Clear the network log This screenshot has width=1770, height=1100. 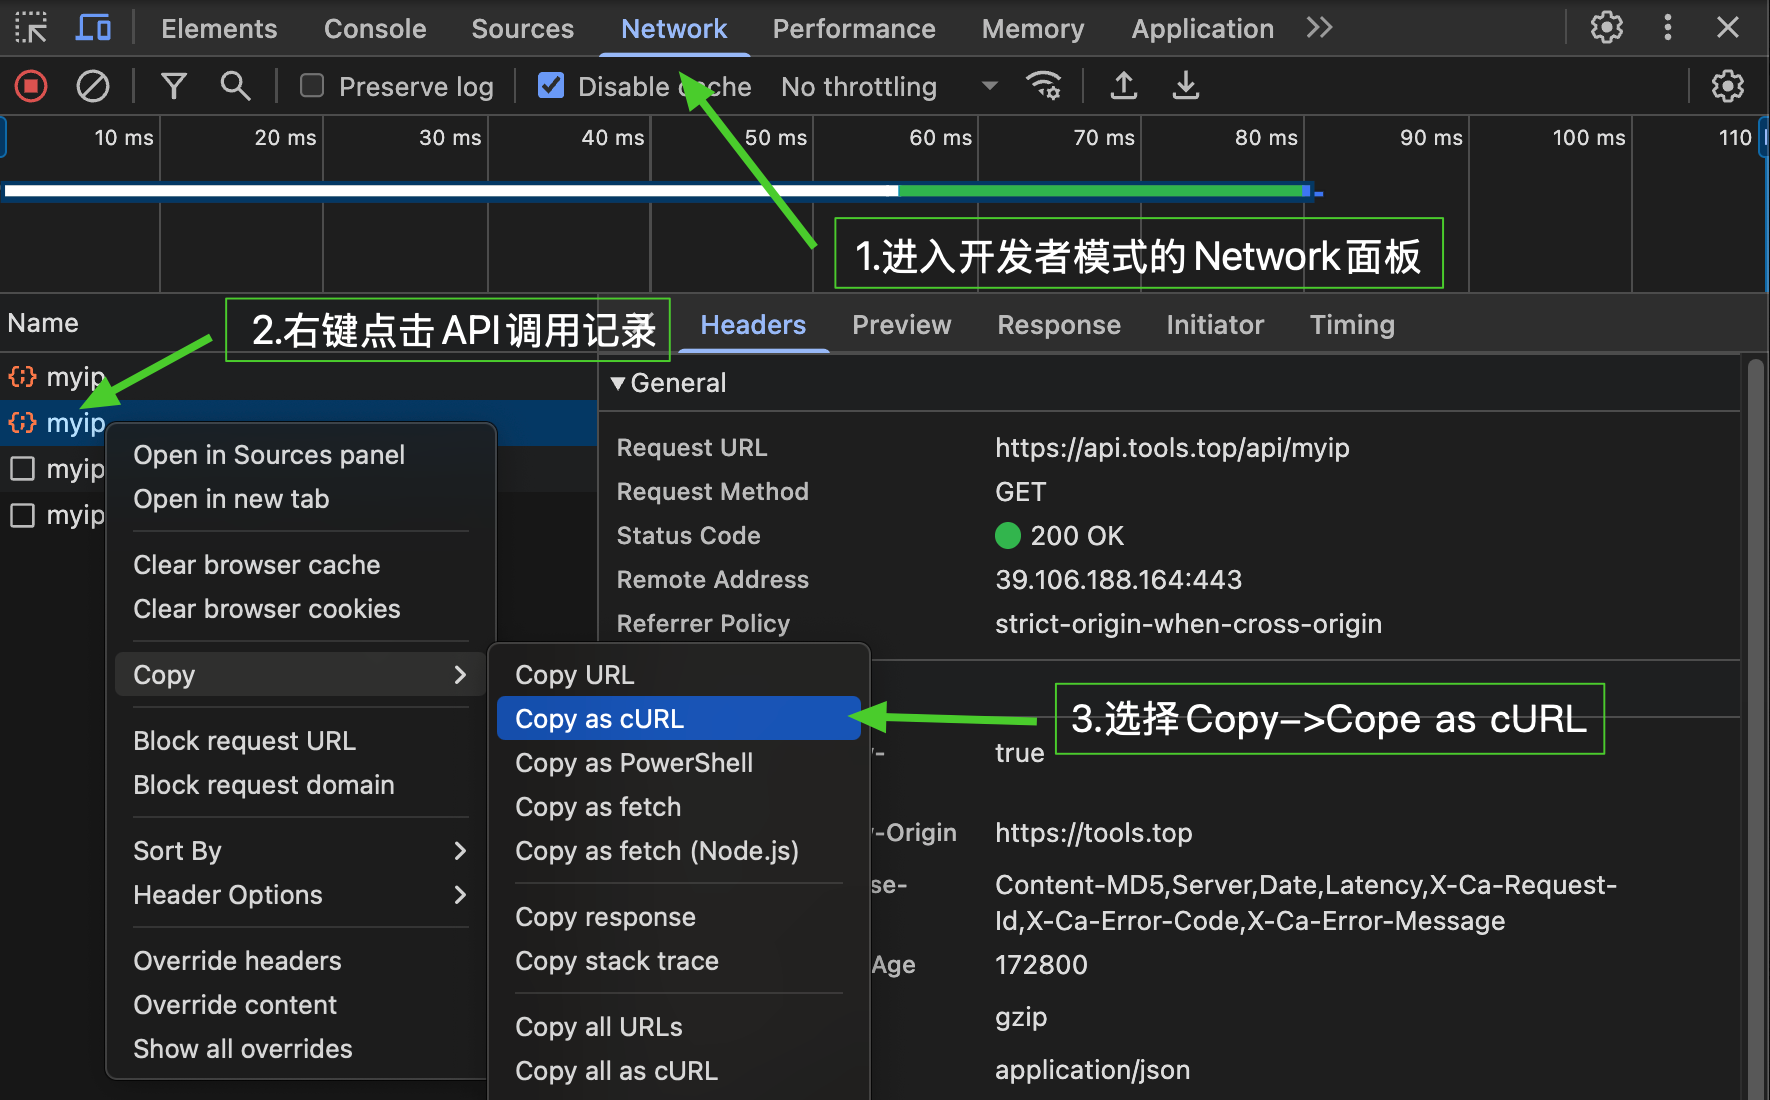(x=93, y=87)
